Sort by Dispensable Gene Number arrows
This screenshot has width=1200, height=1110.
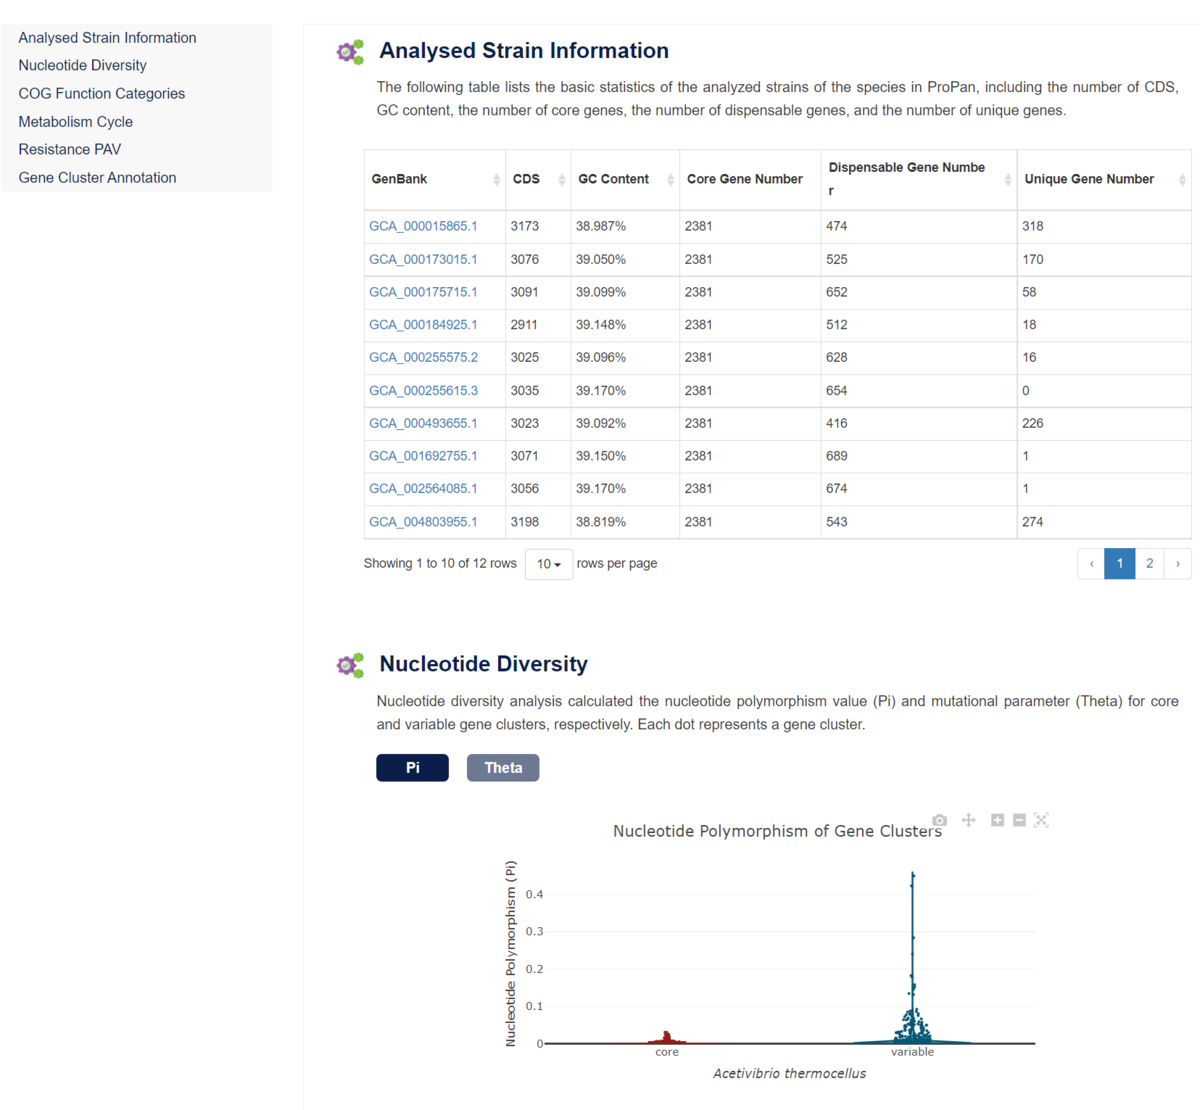click(x=1008, y=179)
